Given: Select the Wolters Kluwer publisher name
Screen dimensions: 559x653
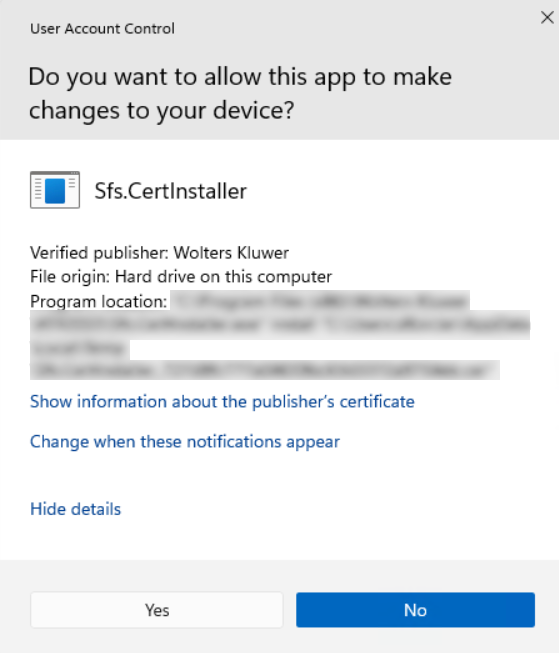Looking at the screenshot, I should (231, 253).
